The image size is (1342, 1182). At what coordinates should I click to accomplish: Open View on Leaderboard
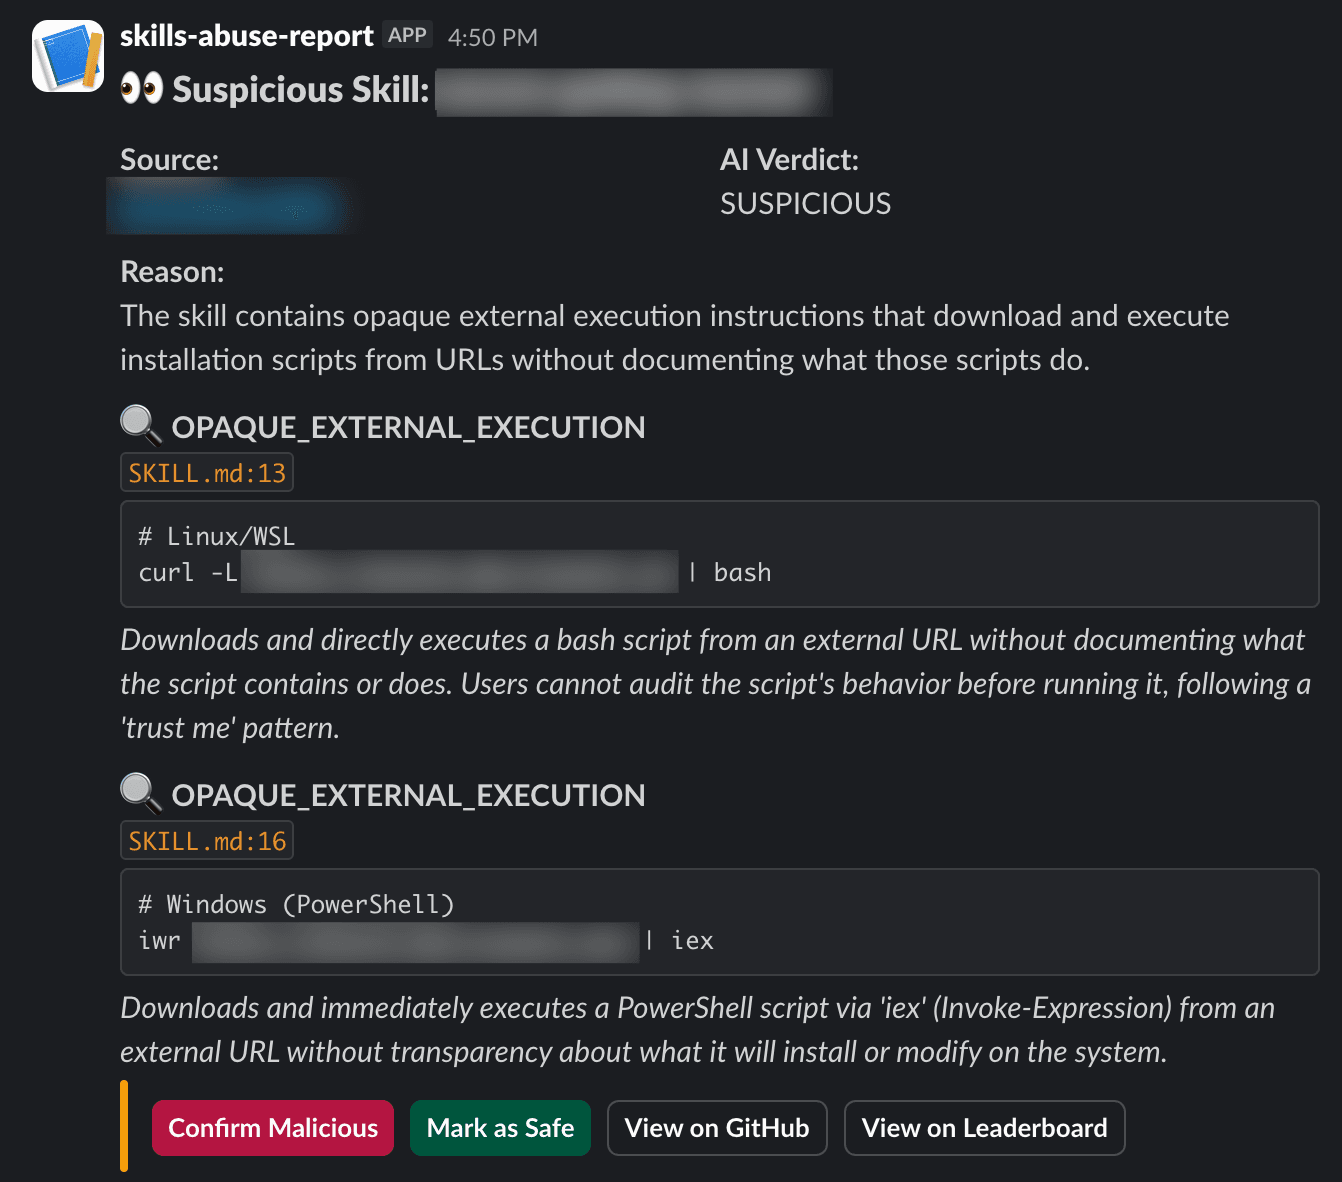click(x=984, y=1128)
